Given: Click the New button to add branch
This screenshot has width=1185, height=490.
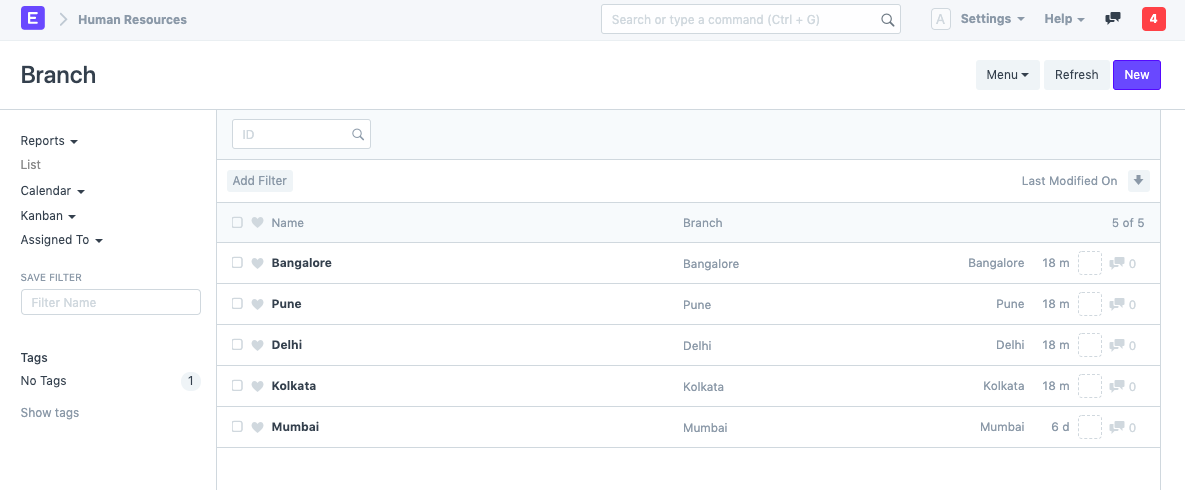Looking at the screenshot, I should (1136, 75).
